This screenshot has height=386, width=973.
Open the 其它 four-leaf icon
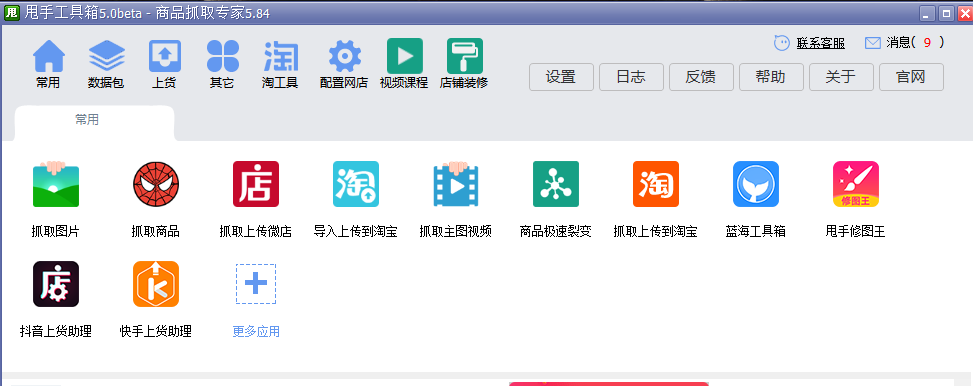(x=223, y=56)
